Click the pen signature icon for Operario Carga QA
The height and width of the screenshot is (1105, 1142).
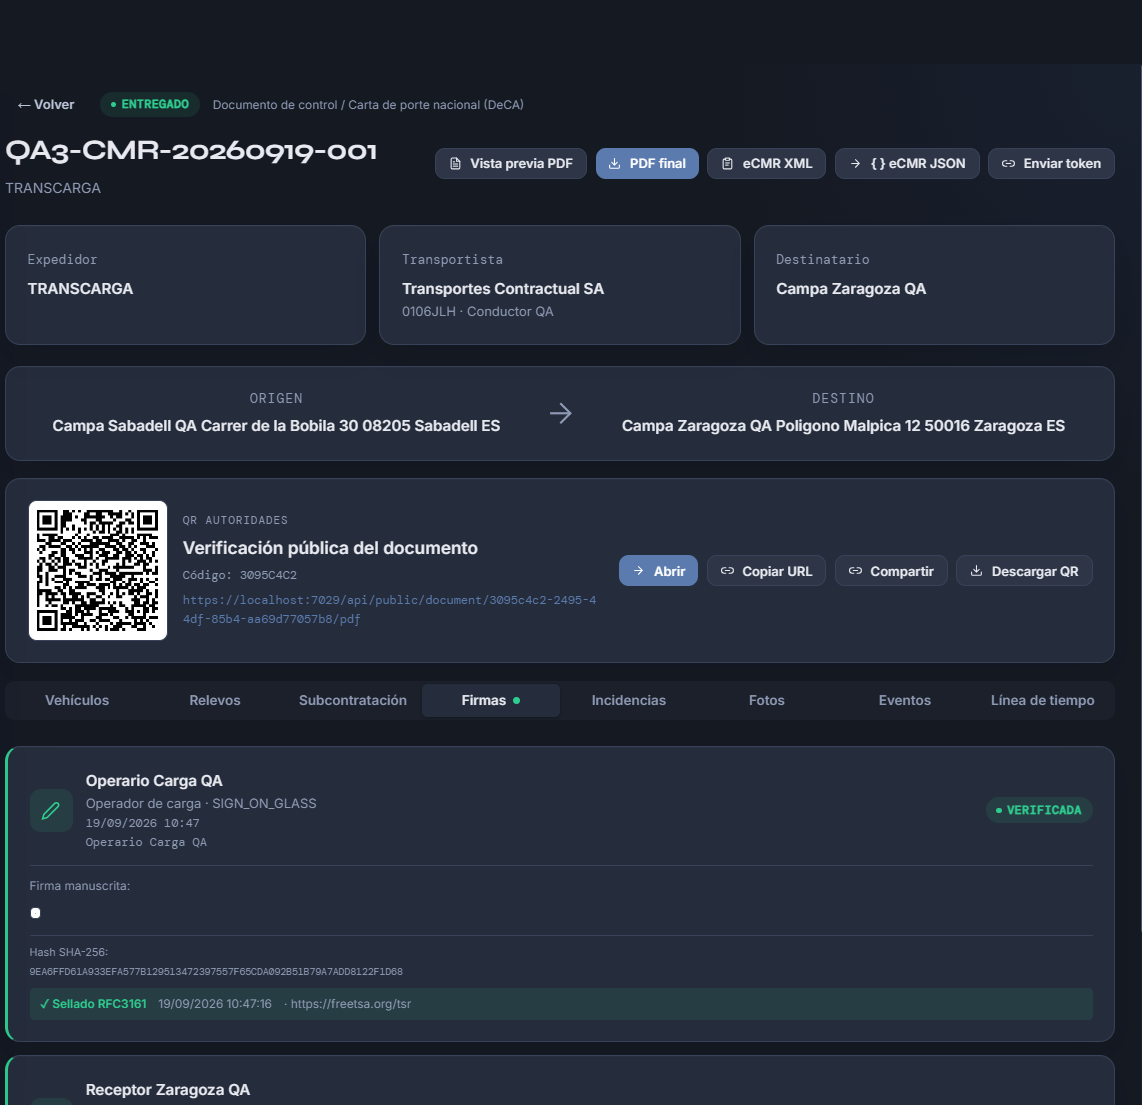tap(51, 810)
